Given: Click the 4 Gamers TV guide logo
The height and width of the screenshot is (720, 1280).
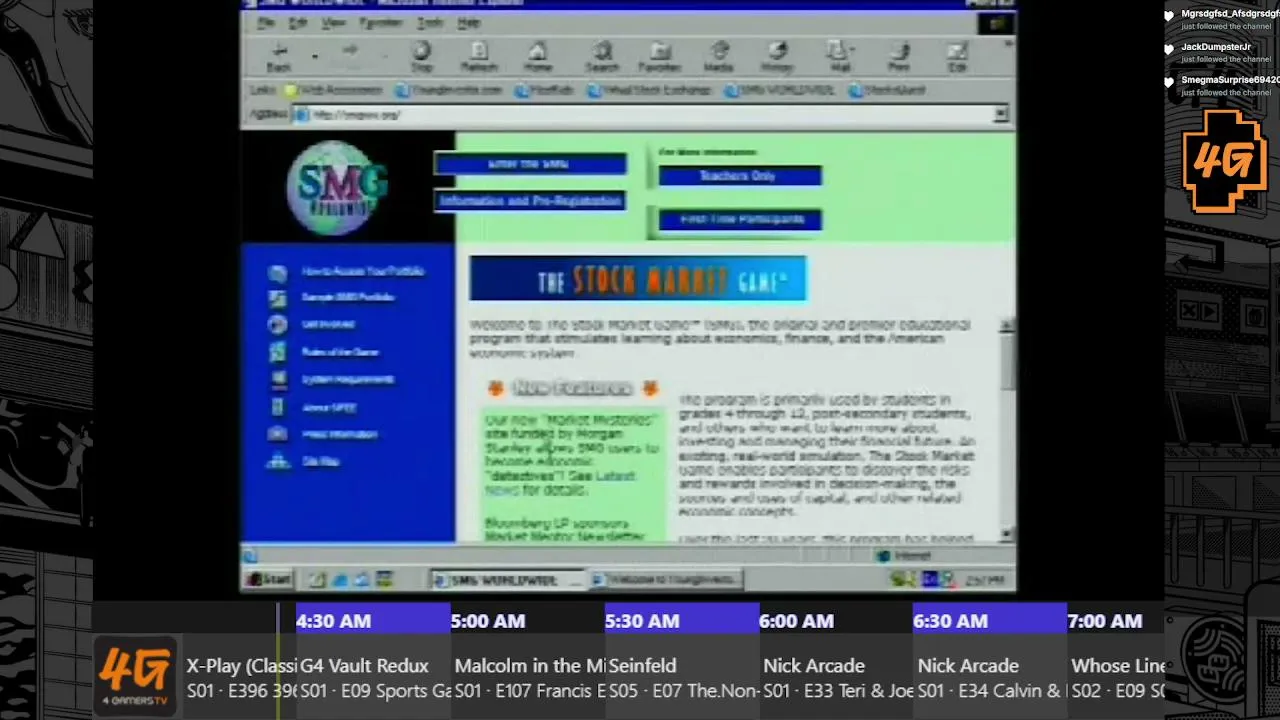Looking at the screenshot, I should (135, 675).
